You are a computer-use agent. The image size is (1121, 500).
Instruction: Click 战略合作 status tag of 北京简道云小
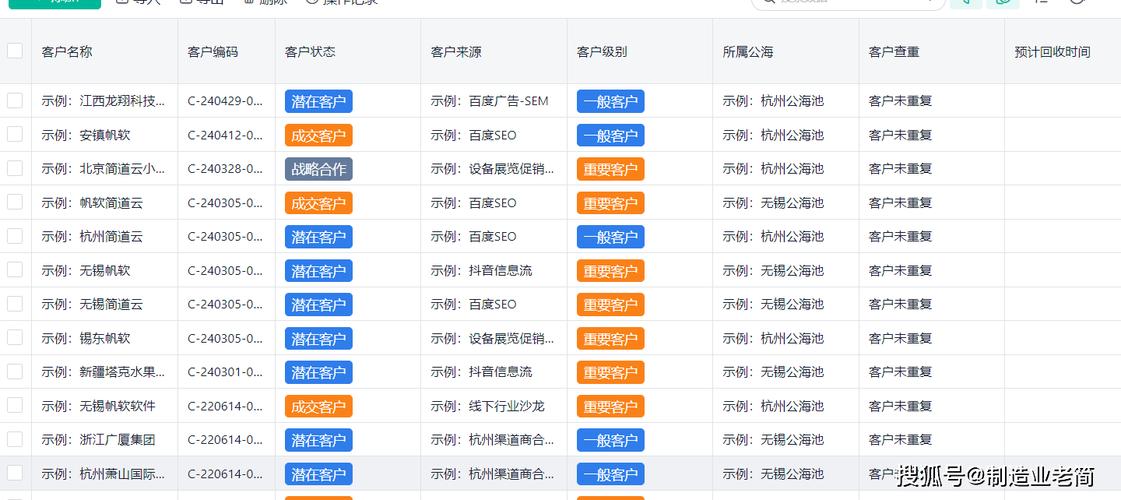pyautogui.click(x=319, y=169)
